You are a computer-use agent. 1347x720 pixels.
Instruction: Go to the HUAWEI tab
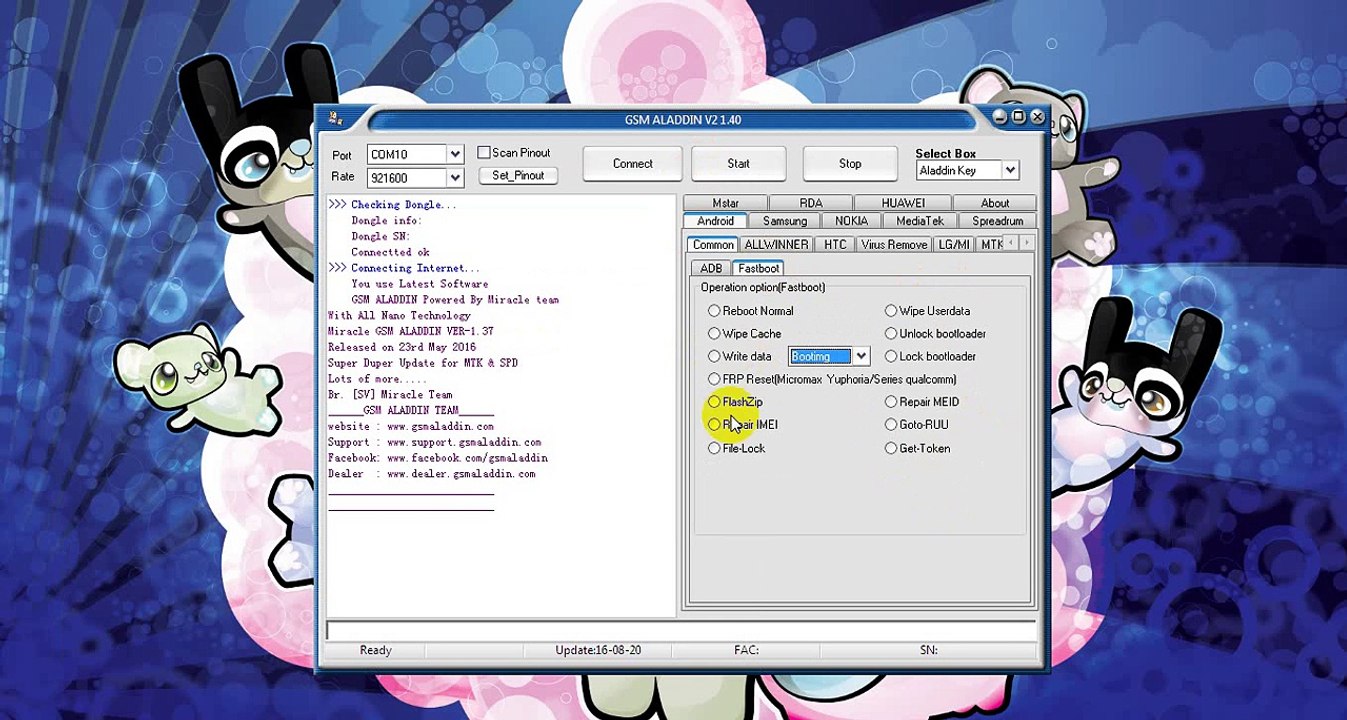[x=903, y=203]
